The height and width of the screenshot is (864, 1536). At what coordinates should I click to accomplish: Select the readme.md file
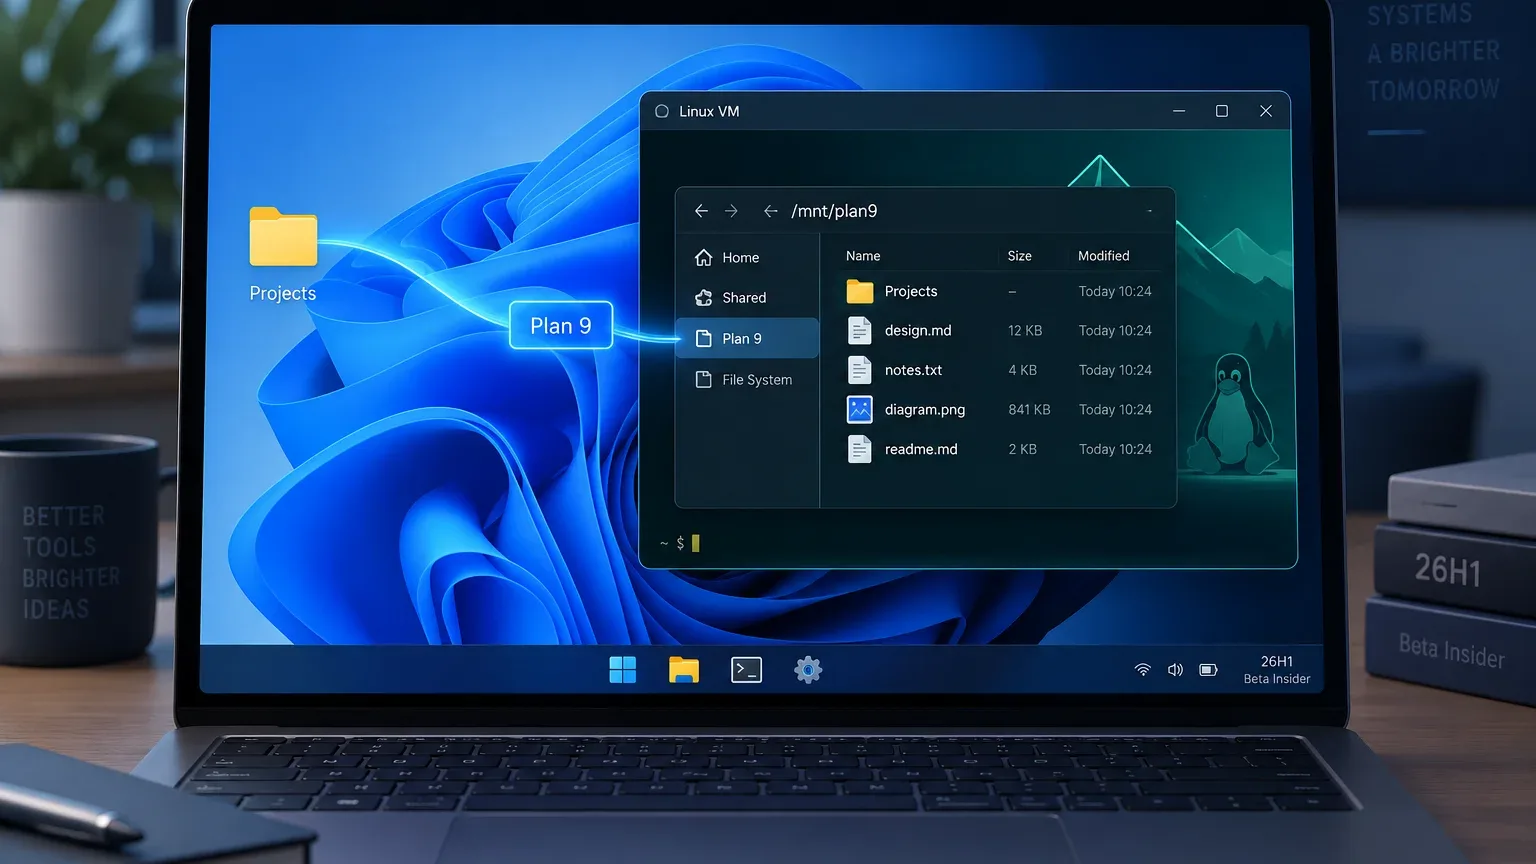[x=1000, y=449]
